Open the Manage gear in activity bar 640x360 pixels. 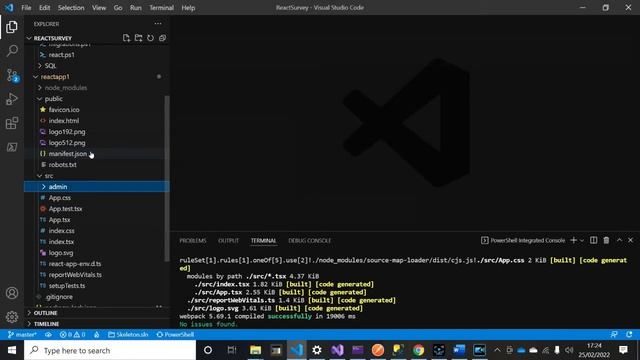[x=12, y=317]
